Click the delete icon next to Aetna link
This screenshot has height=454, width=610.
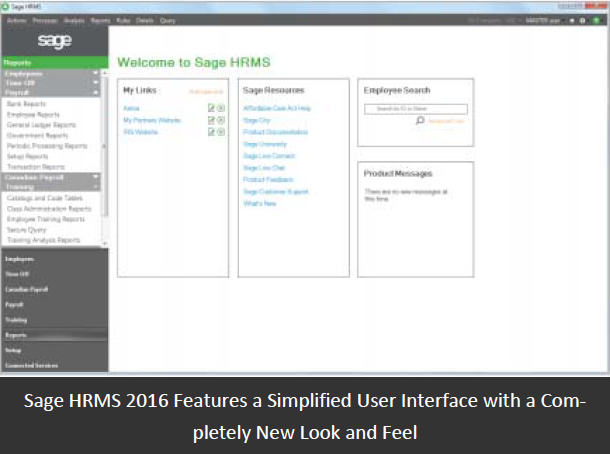click(221, 108)
